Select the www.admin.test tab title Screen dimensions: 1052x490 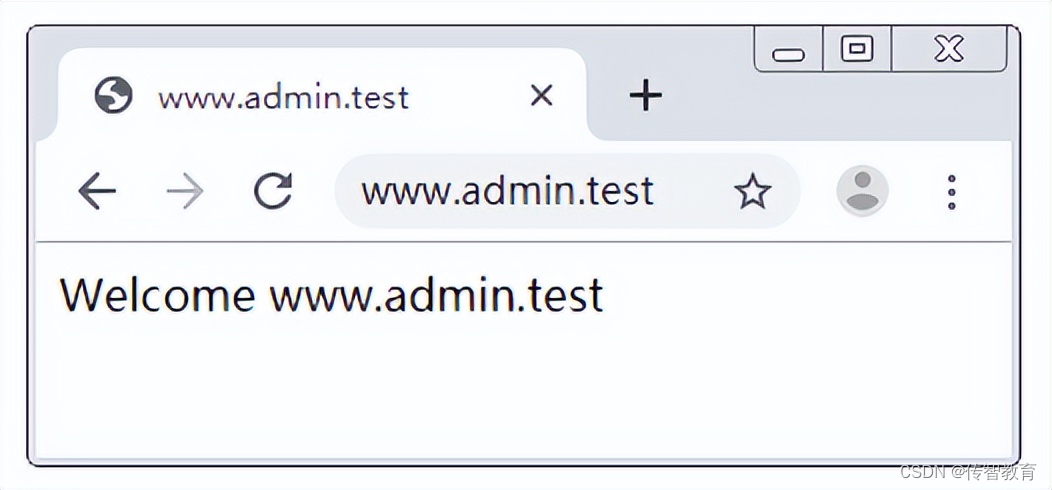(283, 98)
